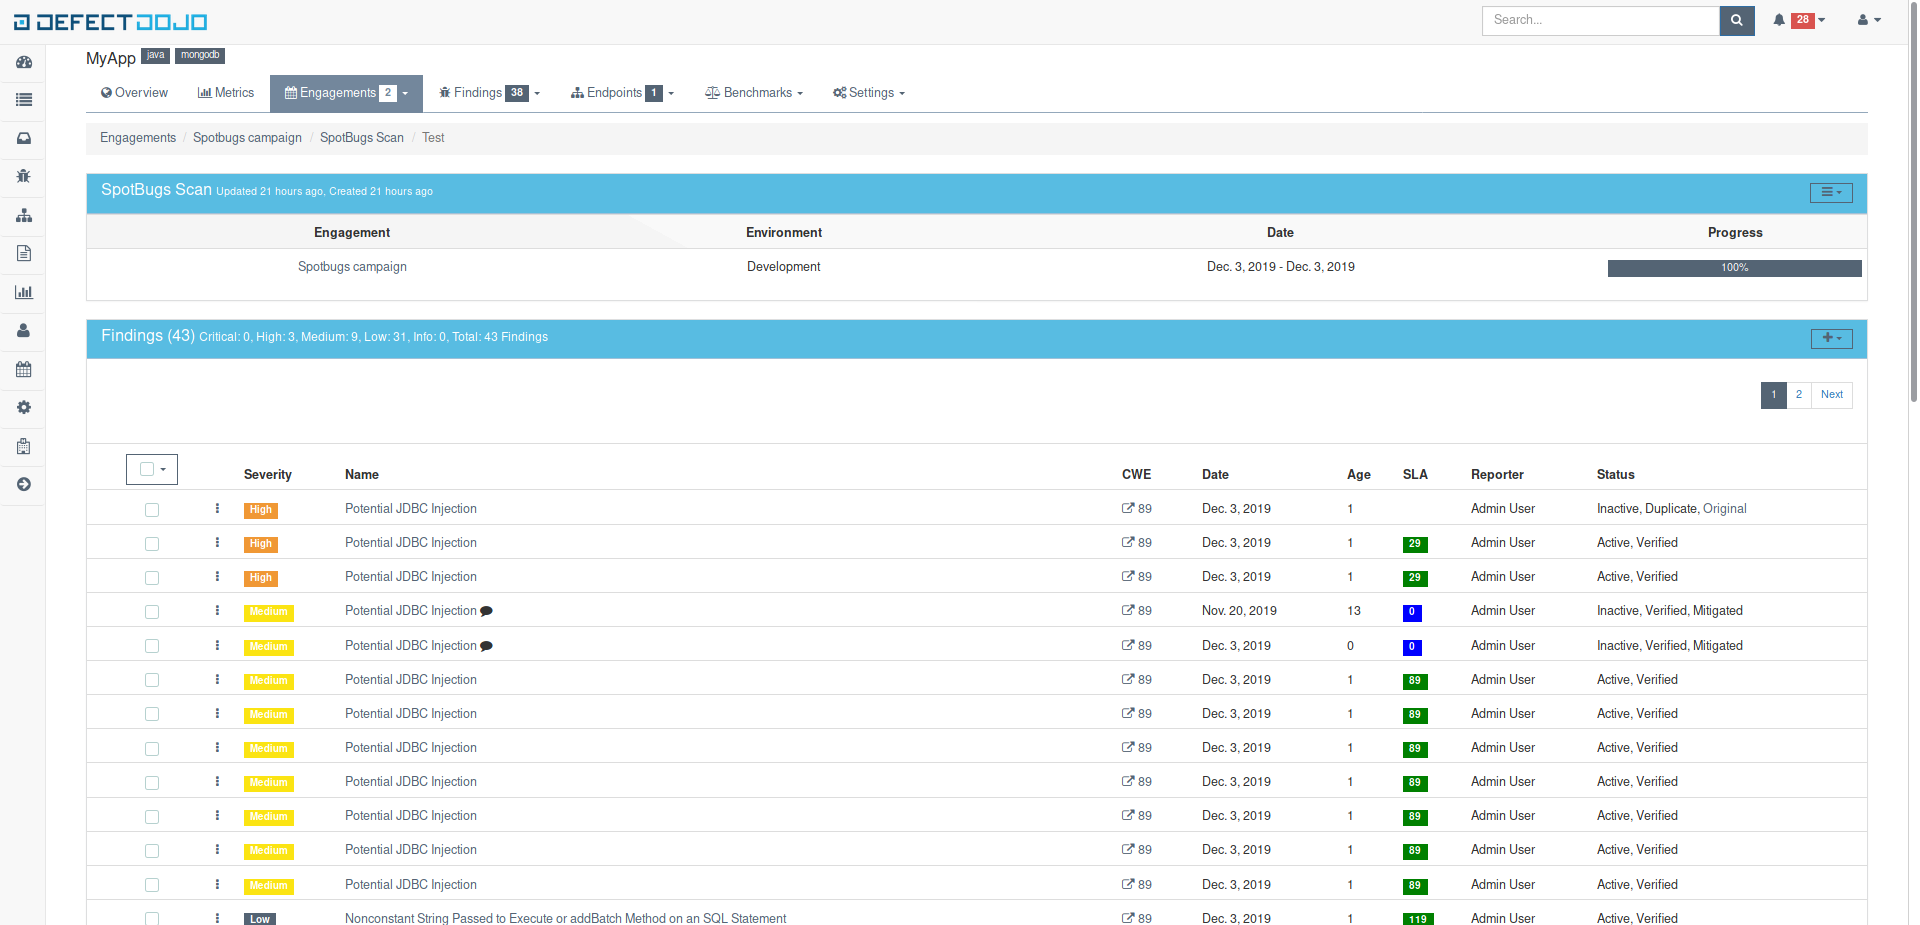Tick checkbox for the Inactive, Duplicate finding
The width and height of the screenshot is (1920, 925).
coord(152,510)
